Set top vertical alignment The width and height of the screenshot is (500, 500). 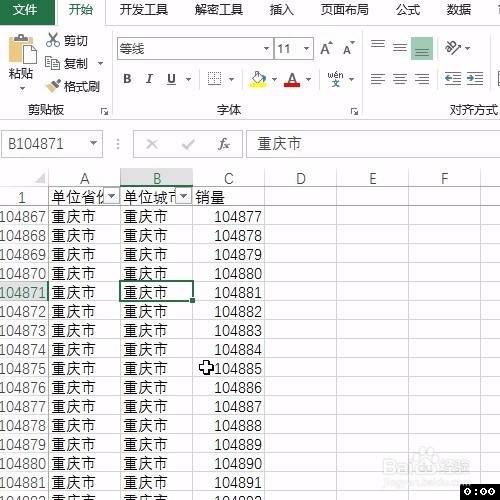click(378, 44)
